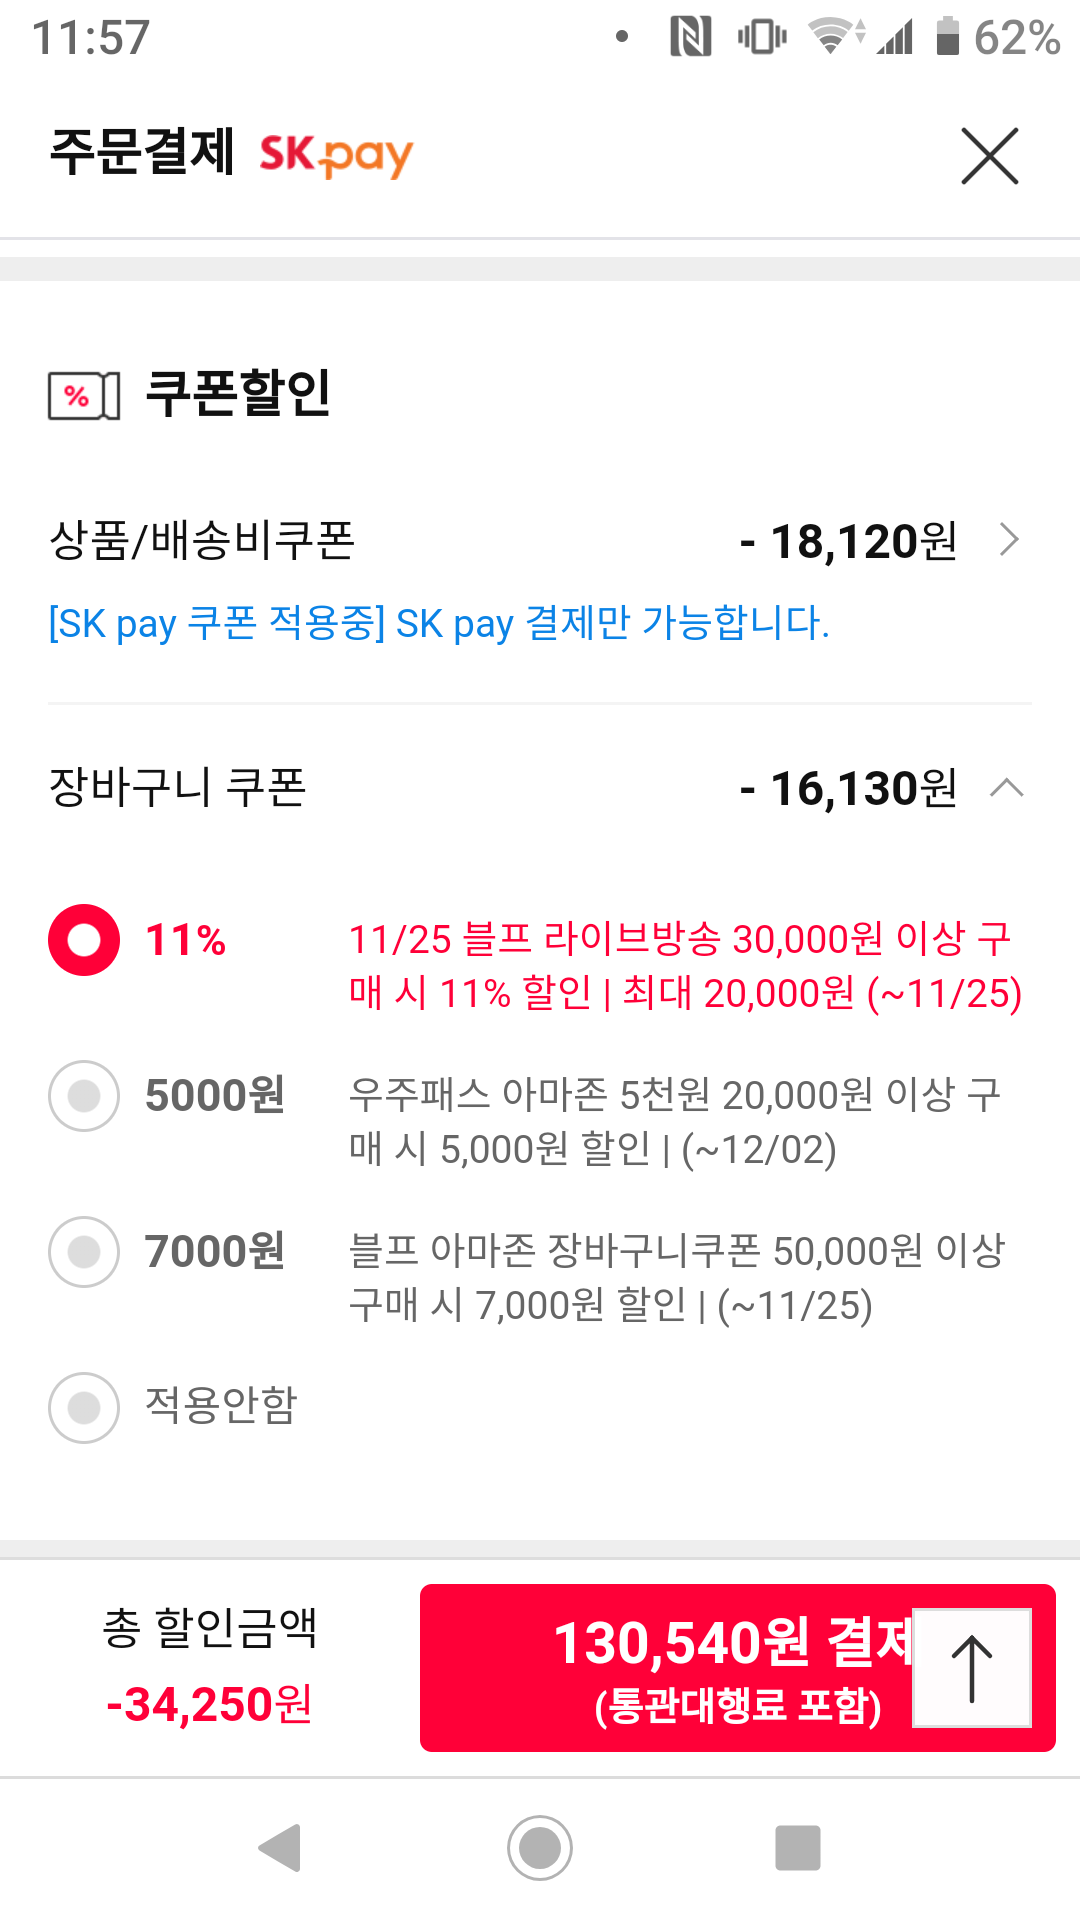Select the 5000원 coupon radio button
Screen dimensions: 1080x1920
pos(84,1096)
